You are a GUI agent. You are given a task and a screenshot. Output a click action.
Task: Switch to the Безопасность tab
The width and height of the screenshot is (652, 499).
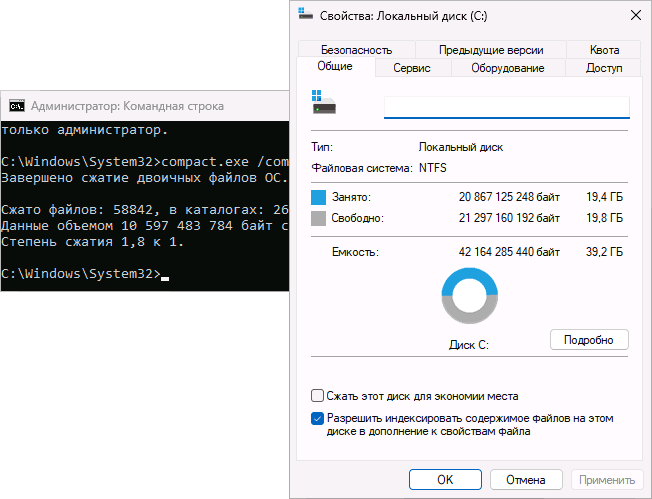click(356, 50)
